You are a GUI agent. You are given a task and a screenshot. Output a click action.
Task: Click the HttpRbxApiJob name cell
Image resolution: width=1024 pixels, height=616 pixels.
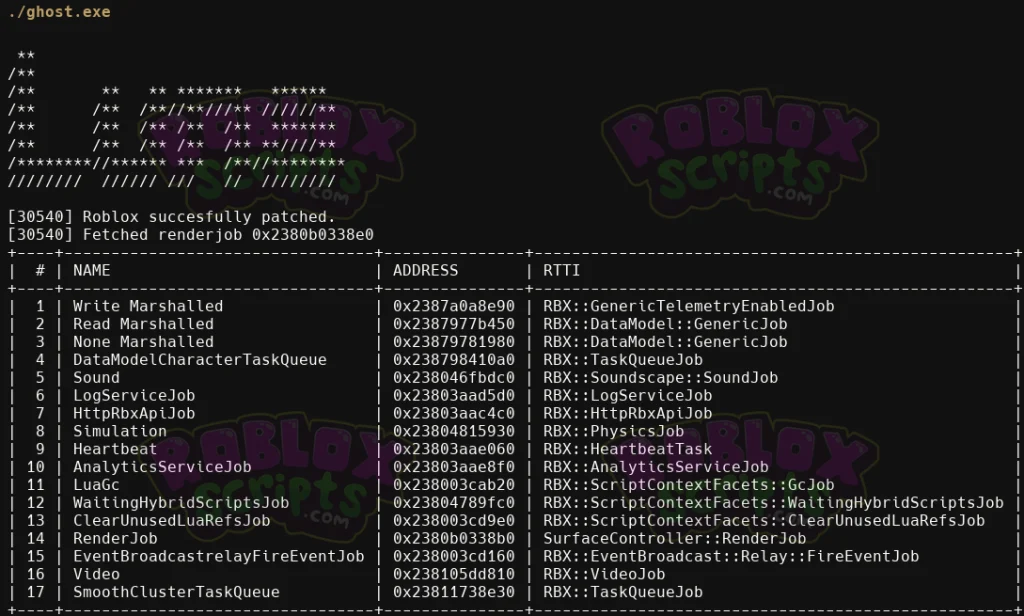point(133,413)
